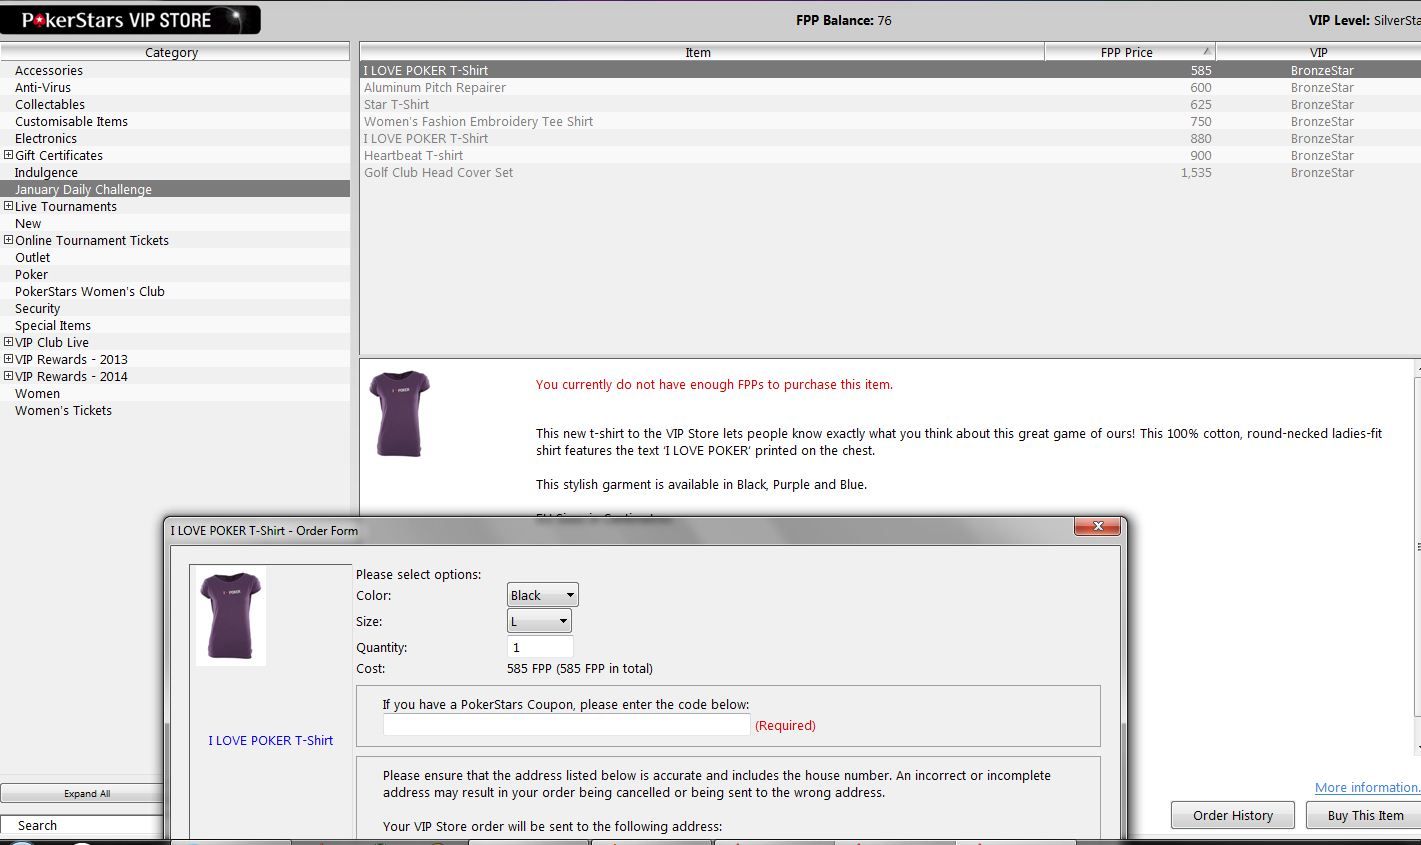
Task: Select Aluminum Pitch Repairer item
Action: (x=889, y=87)
